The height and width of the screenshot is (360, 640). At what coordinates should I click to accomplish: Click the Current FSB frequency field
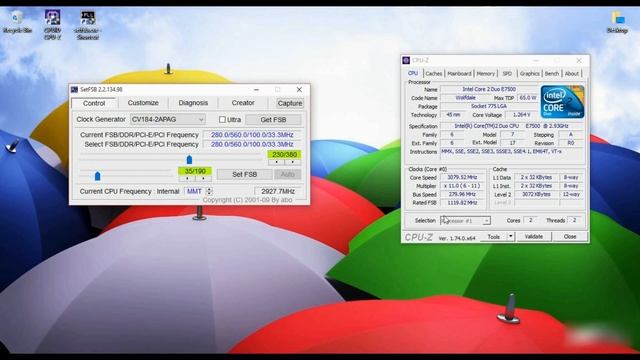(x=252, y=135)
